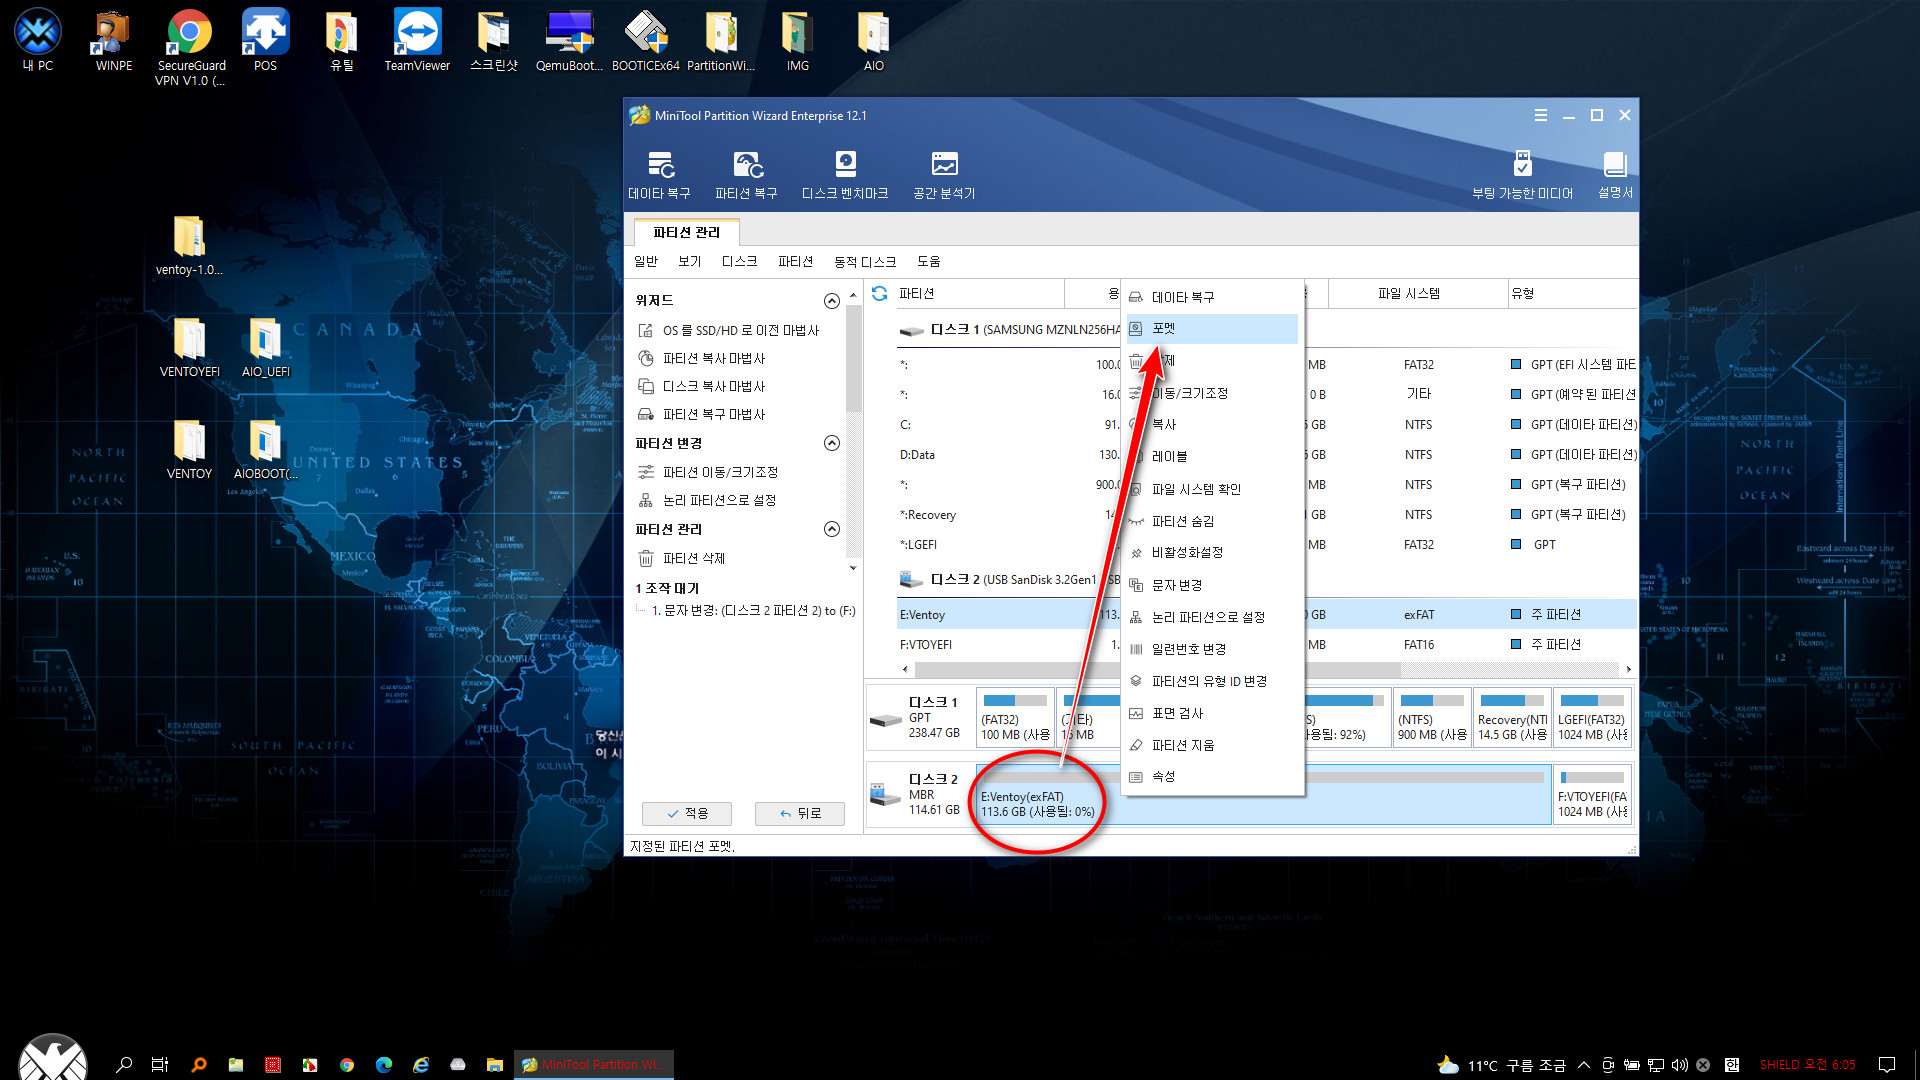Select the *:Recovery partition row

pos(1266,514)
